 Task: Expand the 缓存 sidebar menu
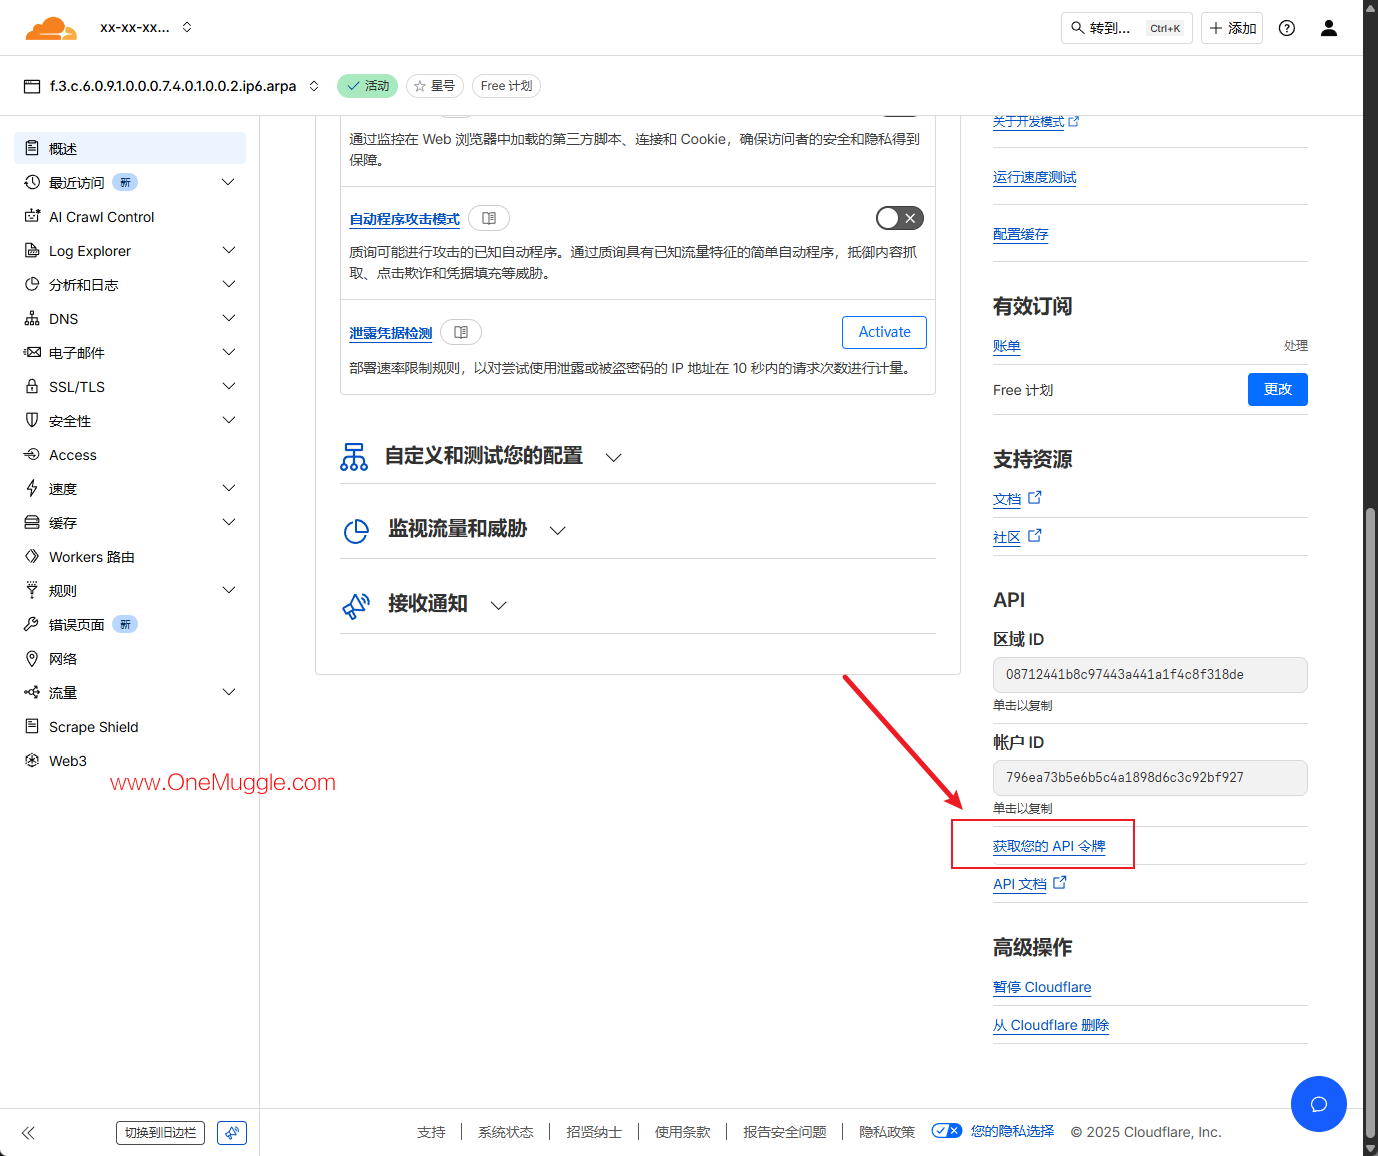point(229,522)
